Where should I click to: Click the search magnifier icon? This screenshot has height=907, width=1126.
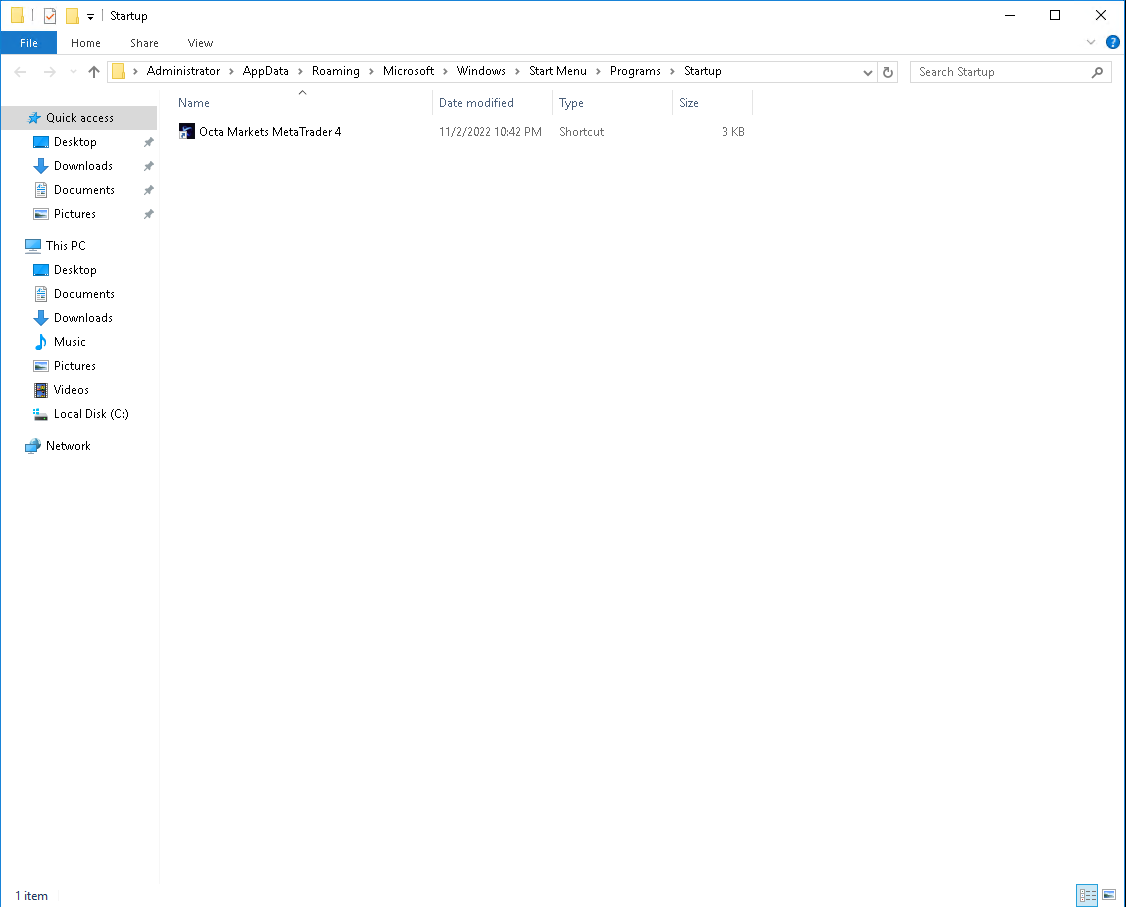1097,72
